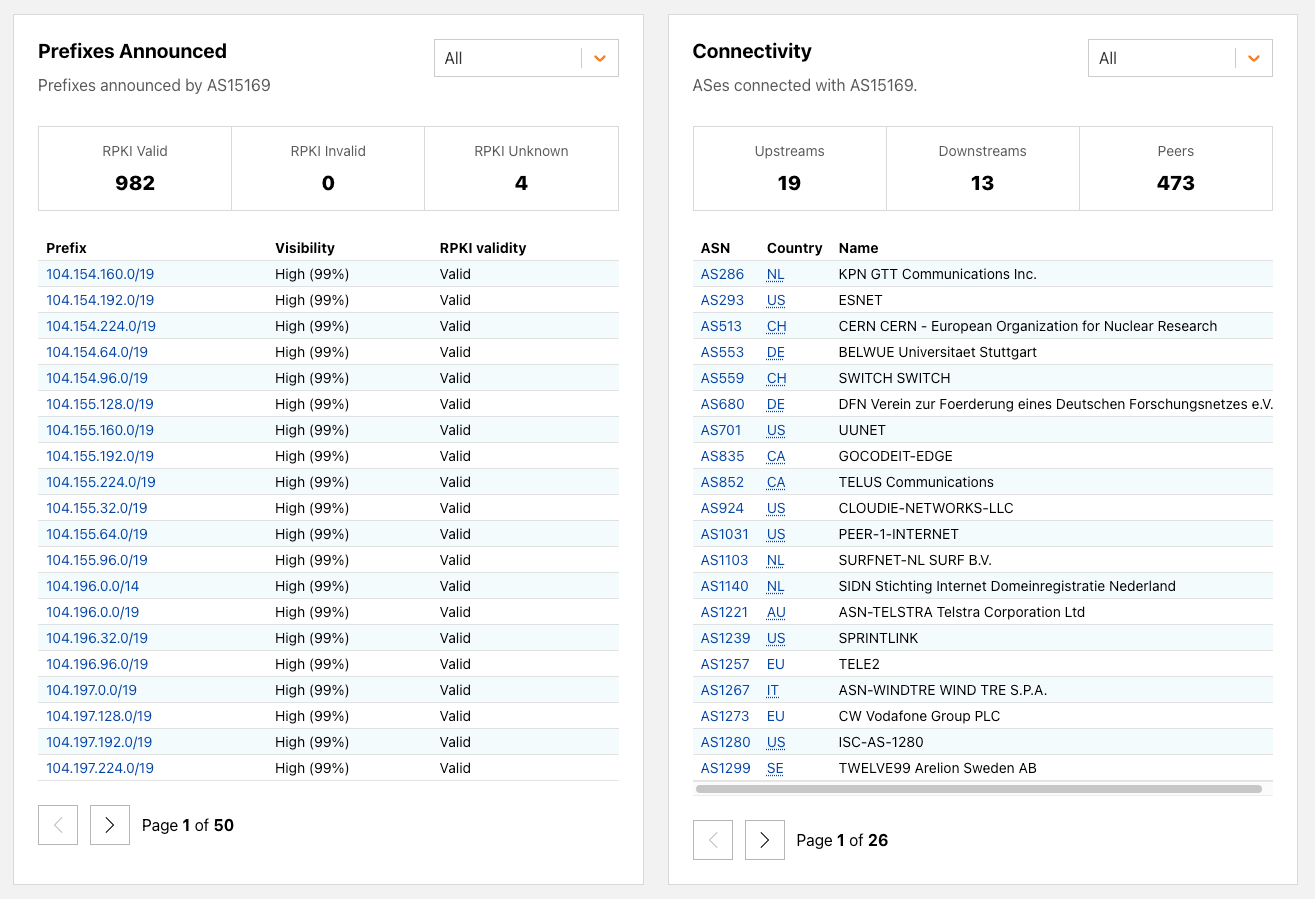Open the AS1273 Vodafone link

(x=725, y=716)
